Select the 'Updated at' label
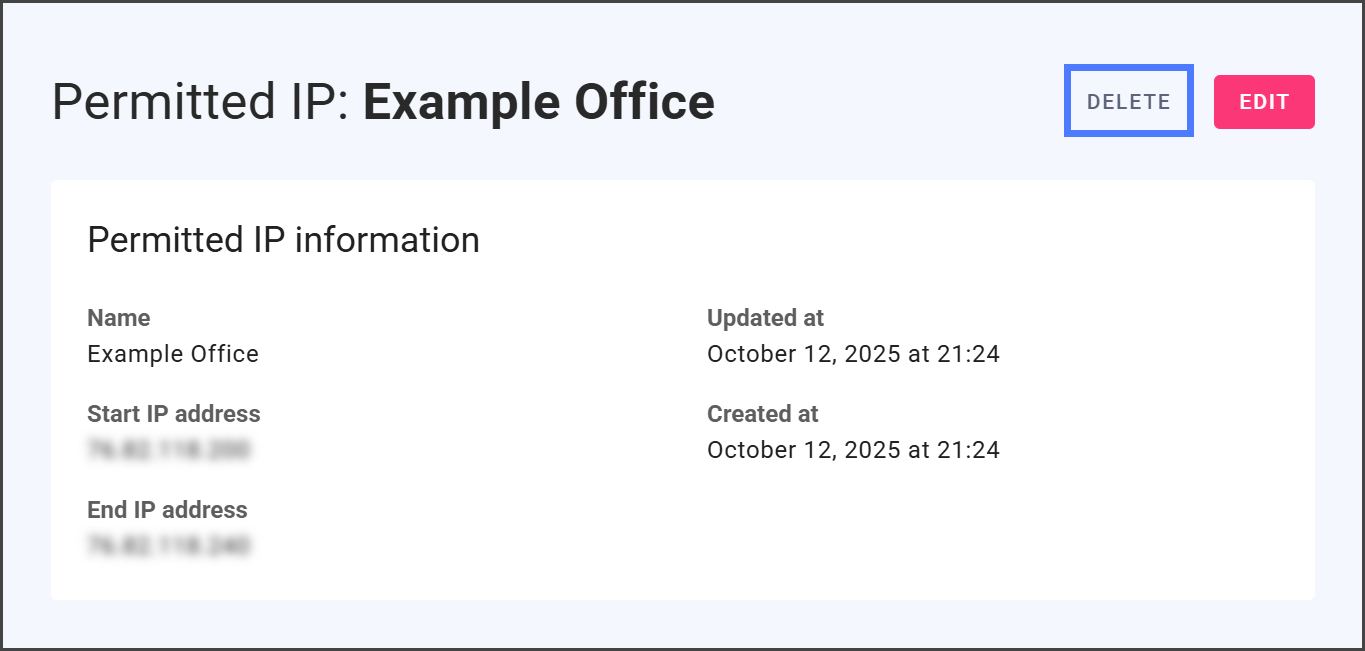This screenshot has height=651, width=1365. click(x=765, y=318)
